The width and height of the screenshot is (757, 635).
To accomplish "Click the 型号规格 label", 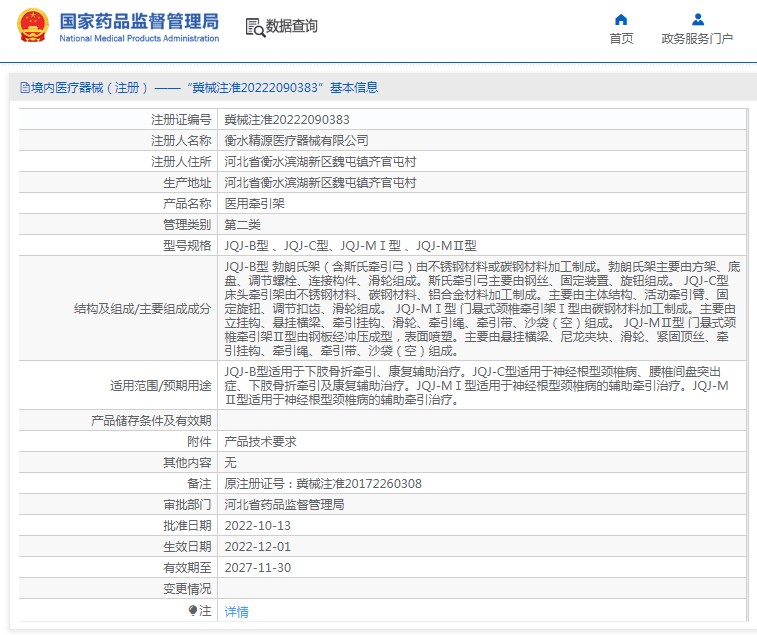I will [187, 245].
